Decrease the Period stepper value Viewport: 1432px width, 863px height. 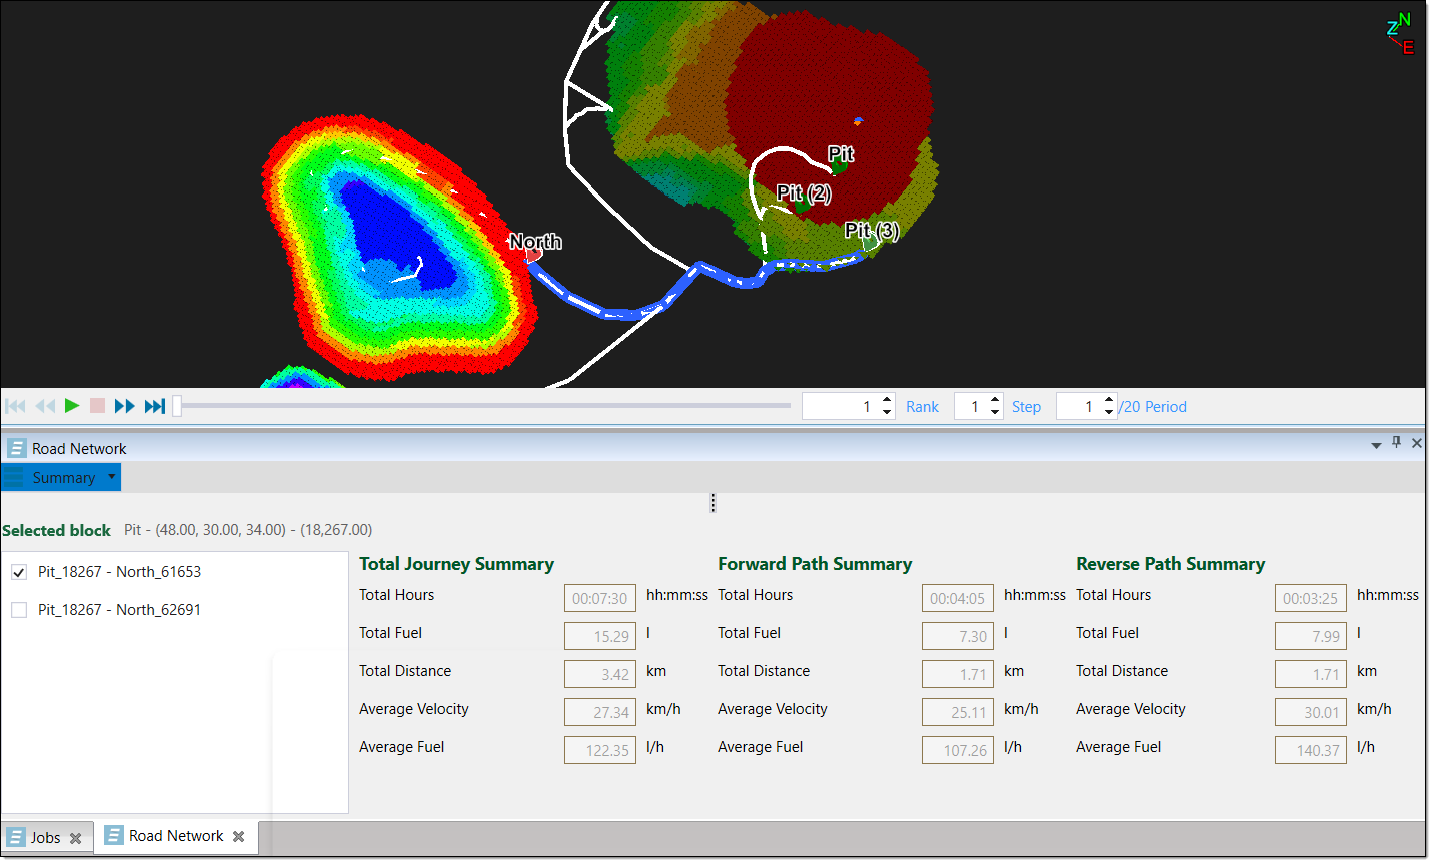[1109, 412]
